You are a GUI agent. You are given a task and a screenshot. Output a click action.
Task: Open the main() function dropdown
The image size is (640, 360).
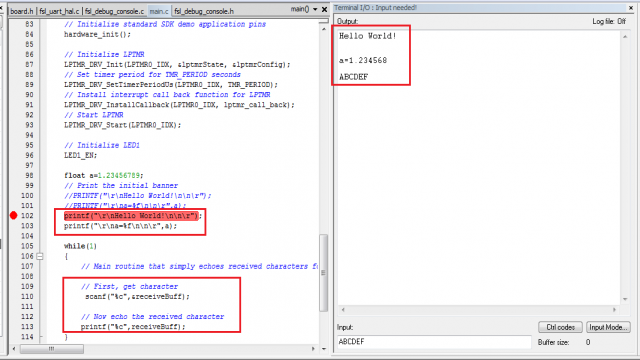[x=315, y=9]
